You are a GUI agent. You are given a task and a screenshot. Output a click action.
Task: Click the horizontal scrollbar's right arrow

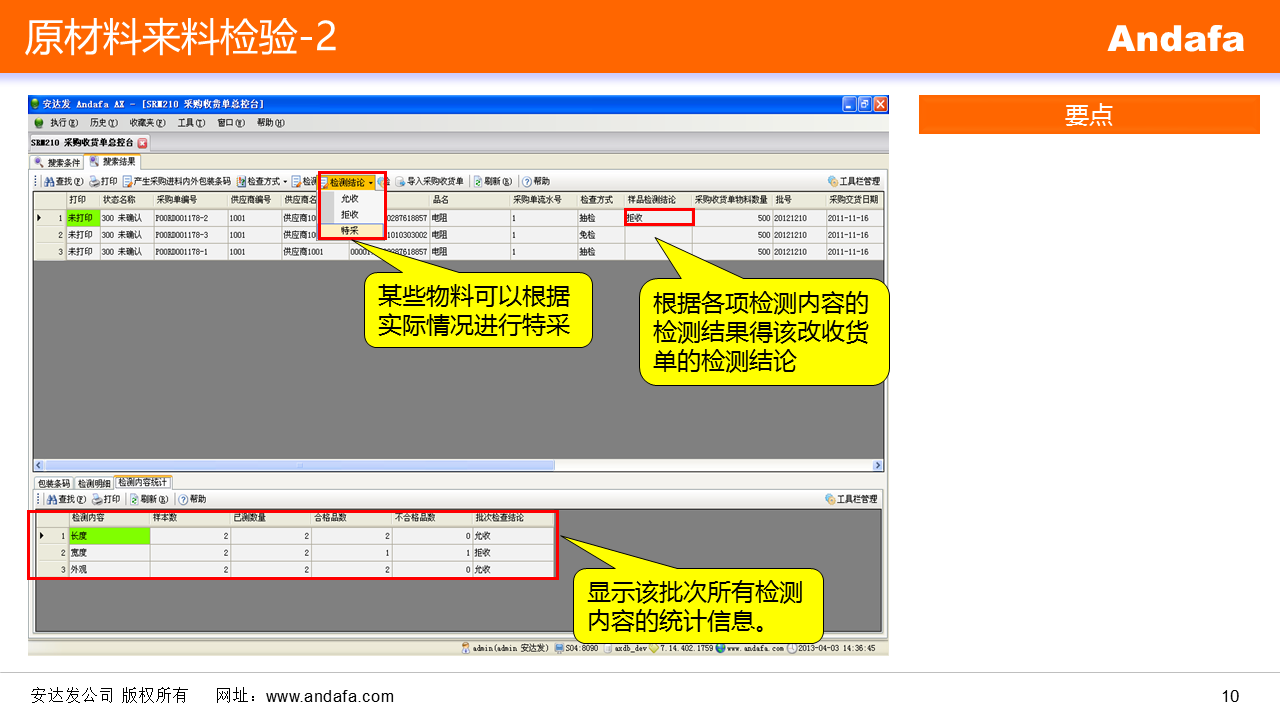878,465
